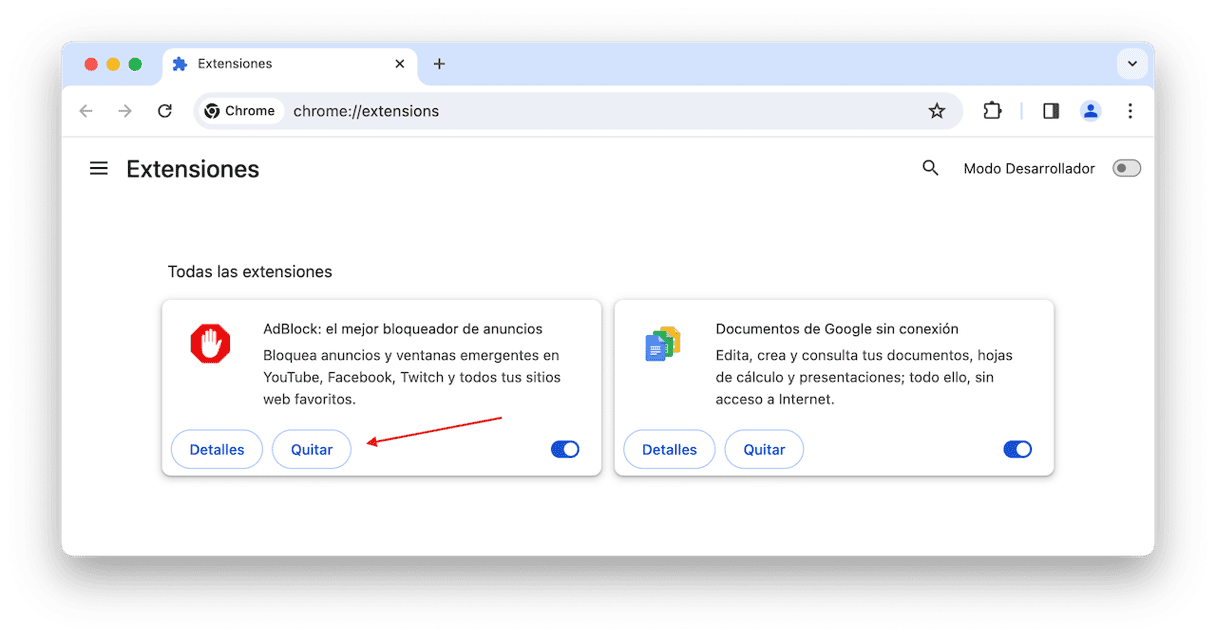1216x637 pixels.
Task: Click the browser forward arrow
Action: click(x=125, y=111)
